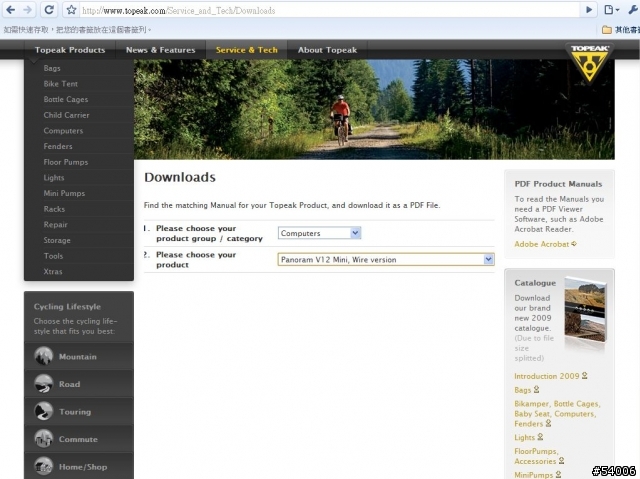Open the other bookmarks folder
This screenshot has height=479, width=640.
click(x=620, y=30)
